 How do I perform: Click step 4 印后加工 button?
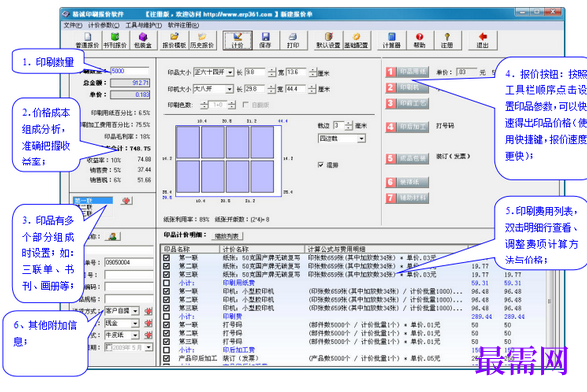tap(407, 127)
